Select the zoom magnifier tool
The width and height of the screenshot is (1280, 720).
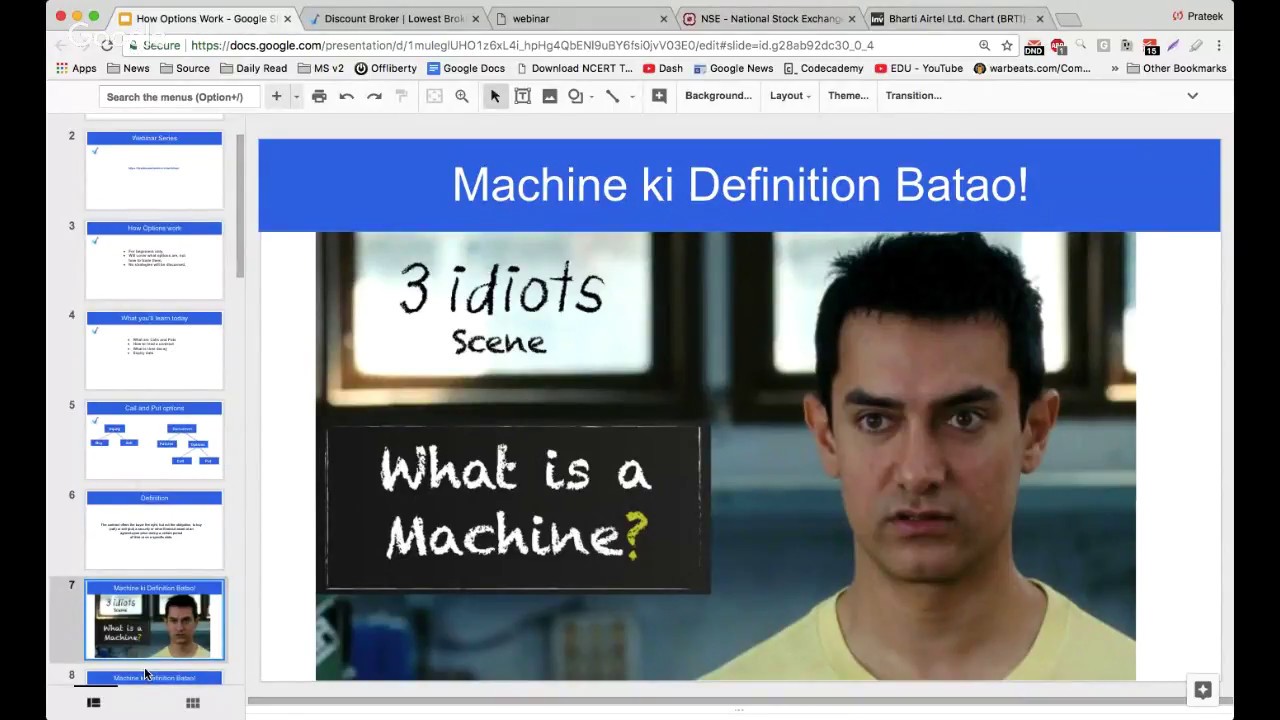point(462,96)
